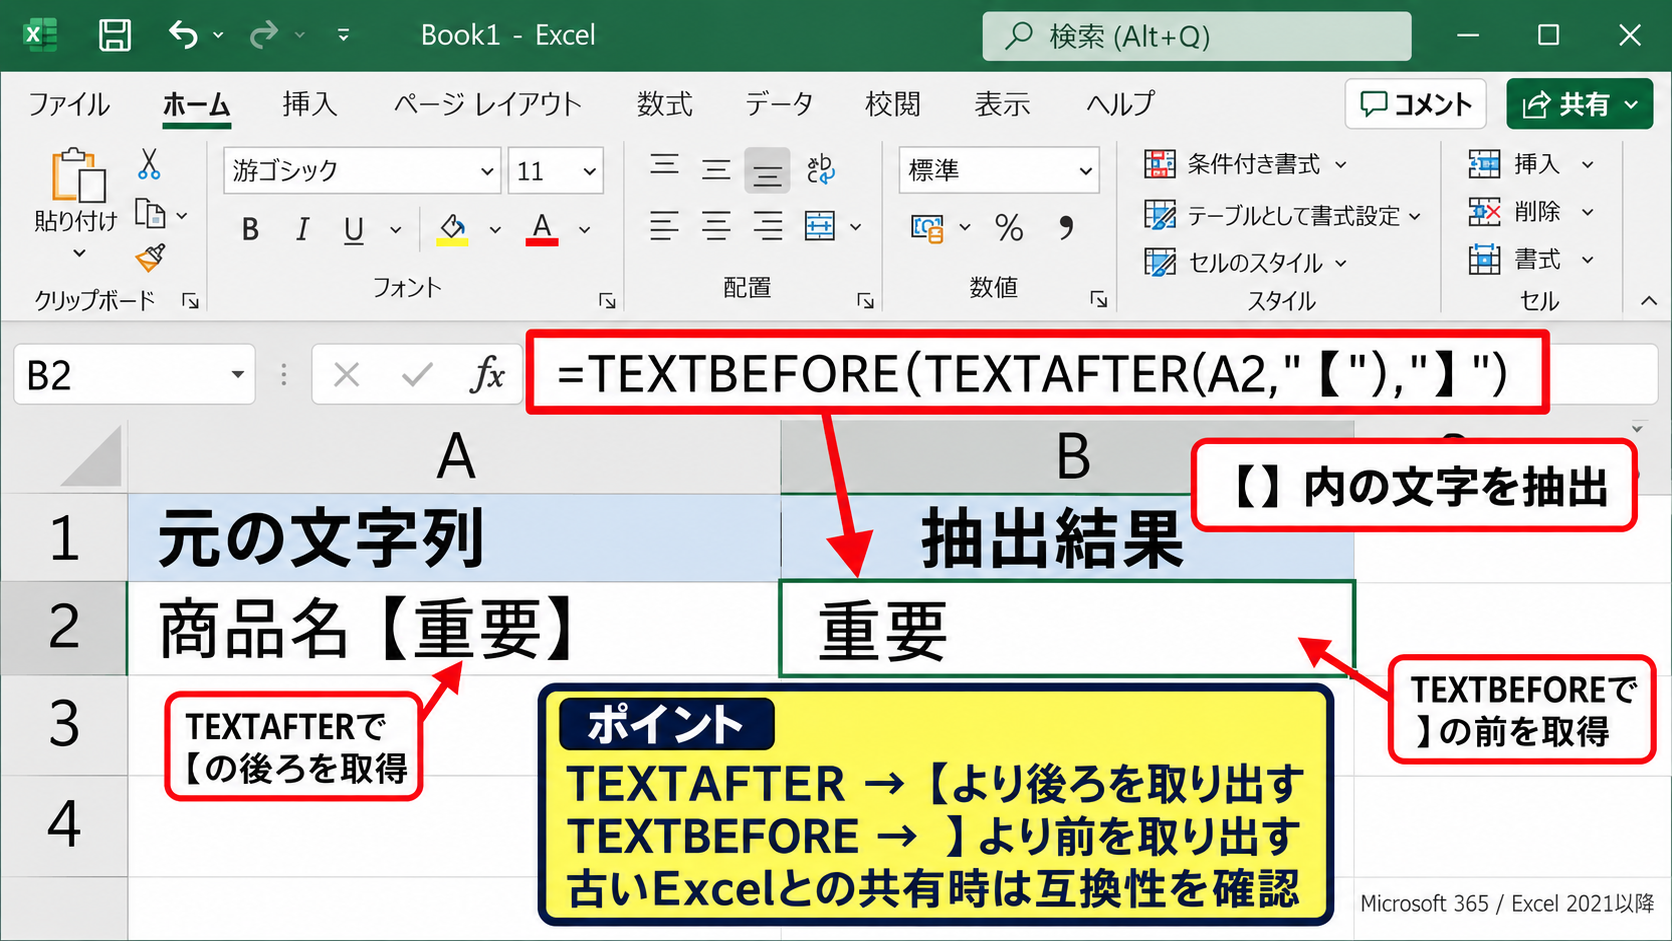The height and width of the screenshot is (941, 1672).
Task: Apply accounting number format
Action: [x=927, y=228]
